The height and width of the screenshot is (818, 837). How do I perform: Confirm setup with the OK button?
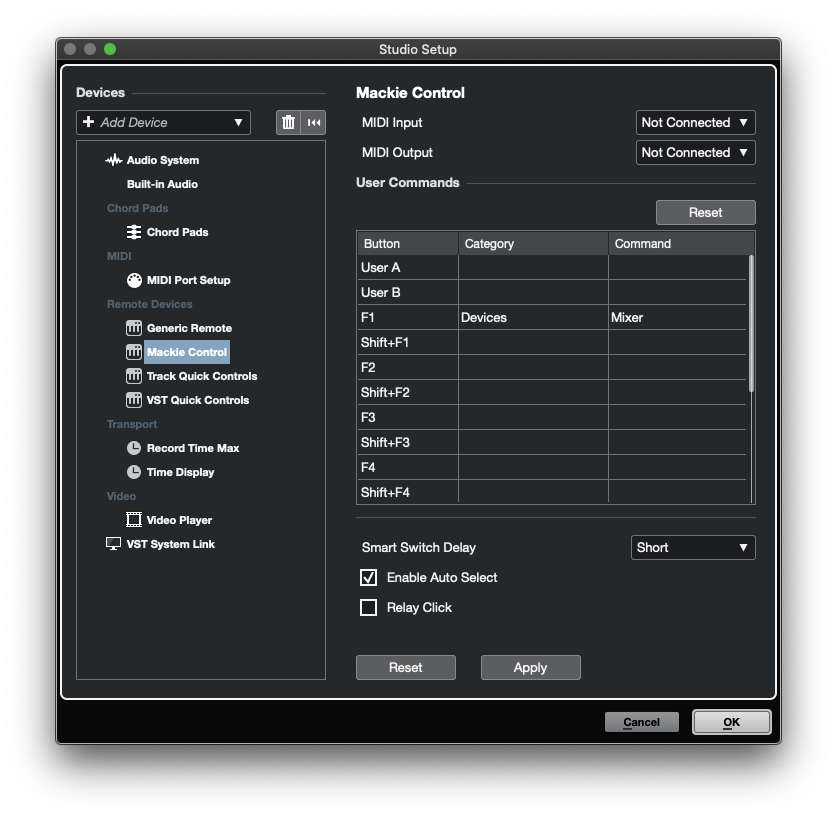click(x=731, y=721)
